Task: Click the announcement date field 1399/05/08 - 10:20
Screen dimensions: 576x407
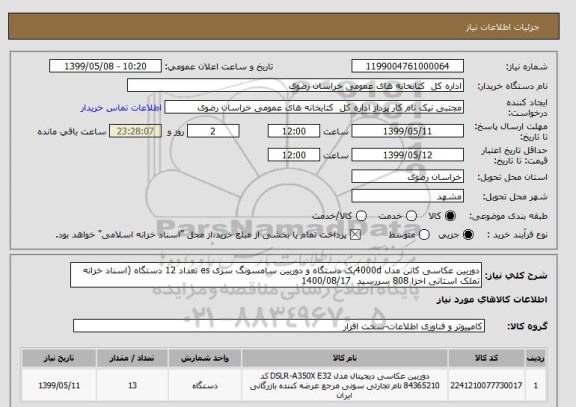Action: 105,66
